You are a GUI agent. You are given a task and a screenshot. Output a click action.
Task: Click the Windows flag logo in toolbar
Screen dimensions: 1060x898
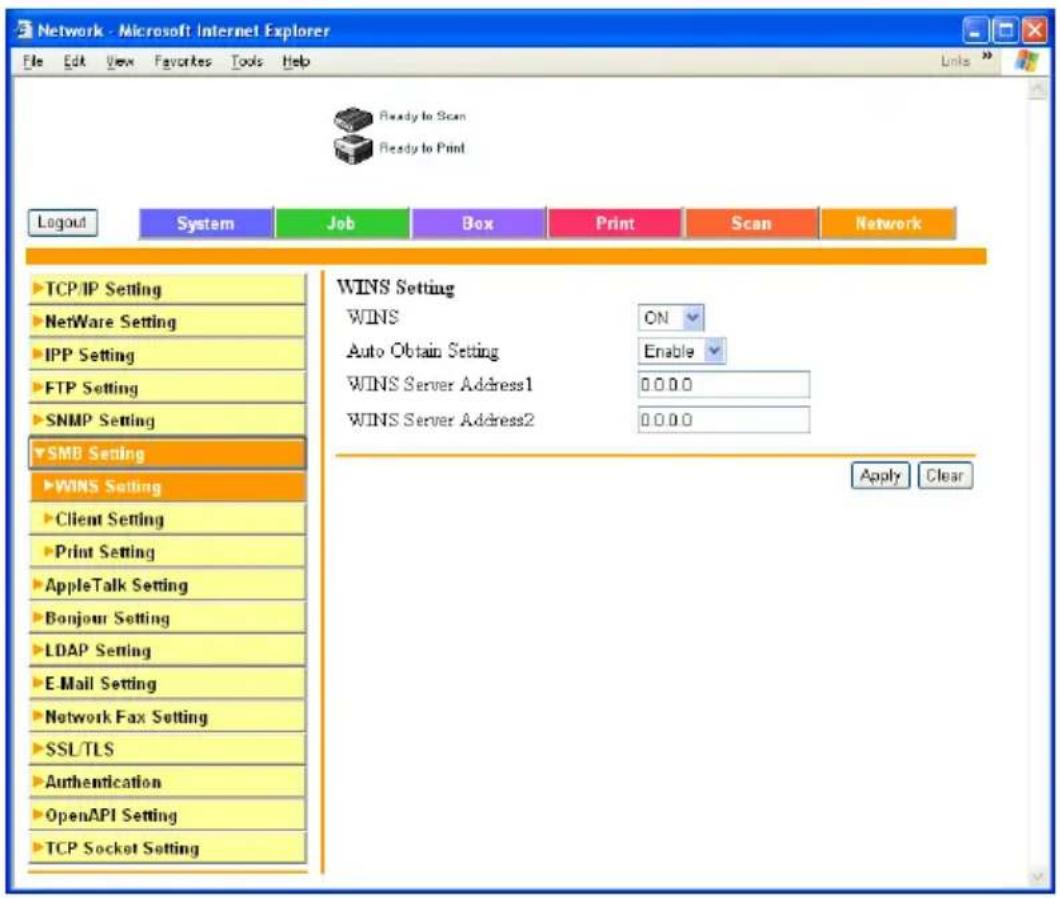1026,61
